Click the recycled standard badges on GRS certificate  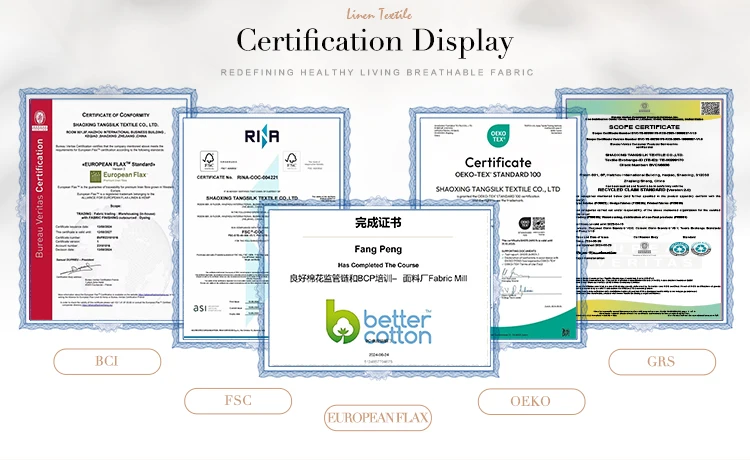(690, 249)
